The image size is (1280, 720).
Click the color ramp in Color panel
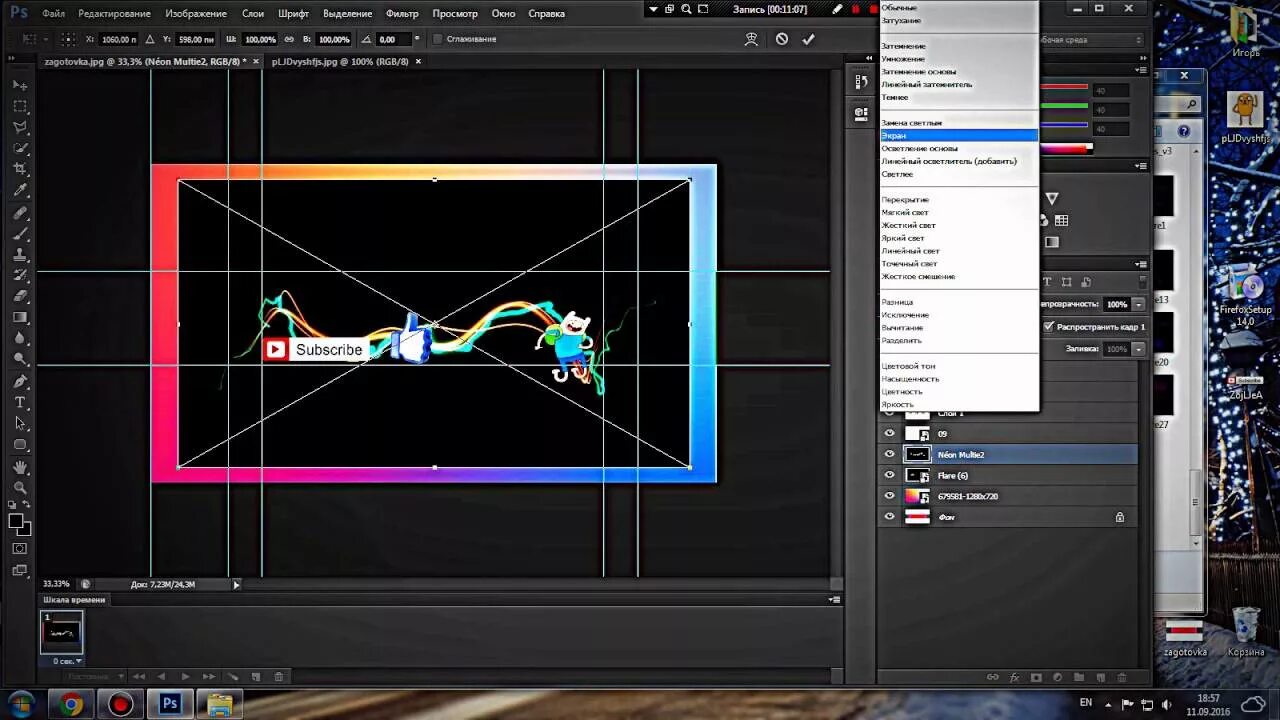click(1066, 150)
